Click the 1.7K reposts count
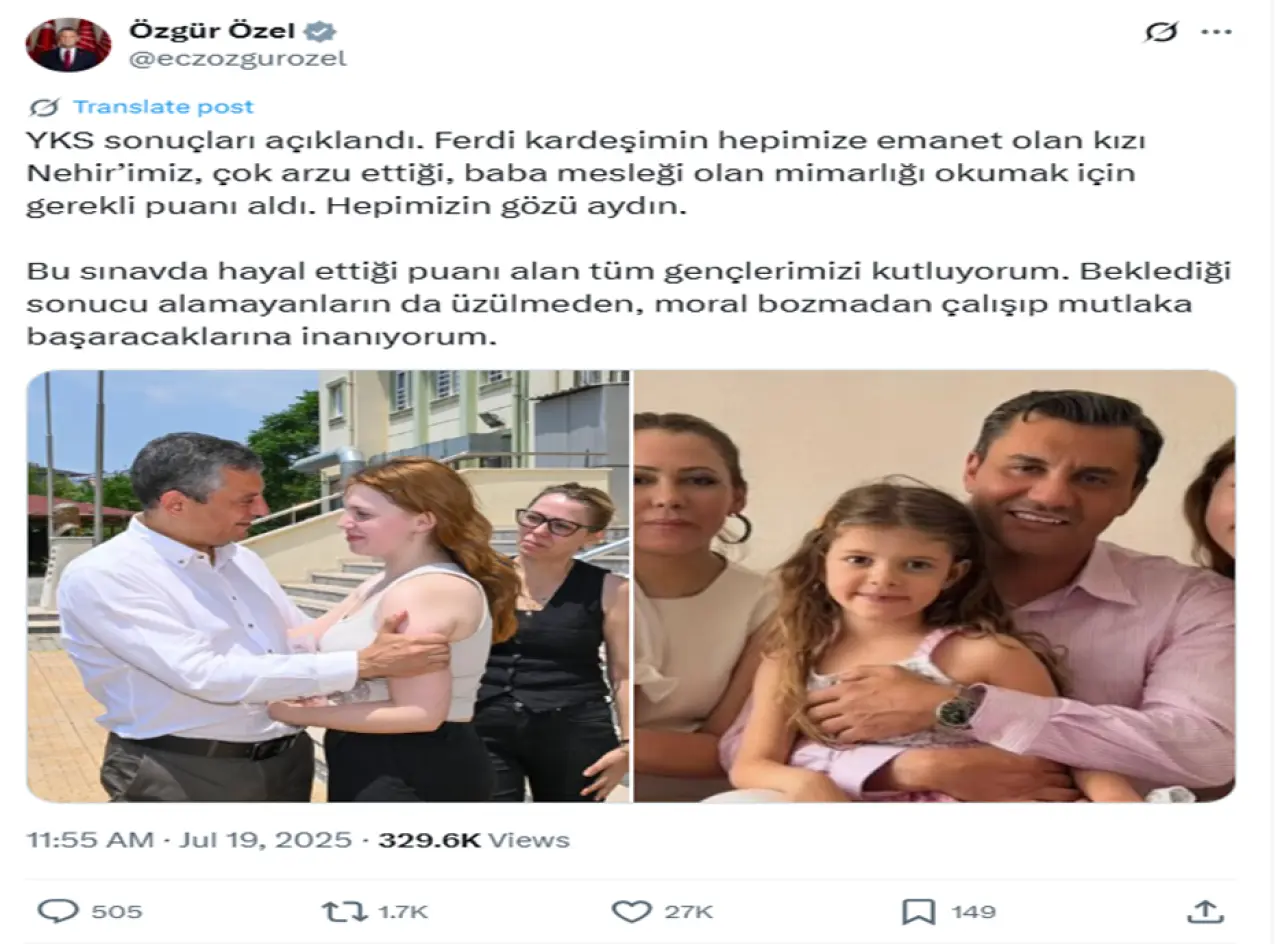Image resolution: width=1280 pixels, height=944 pixels. click(402, 912)
